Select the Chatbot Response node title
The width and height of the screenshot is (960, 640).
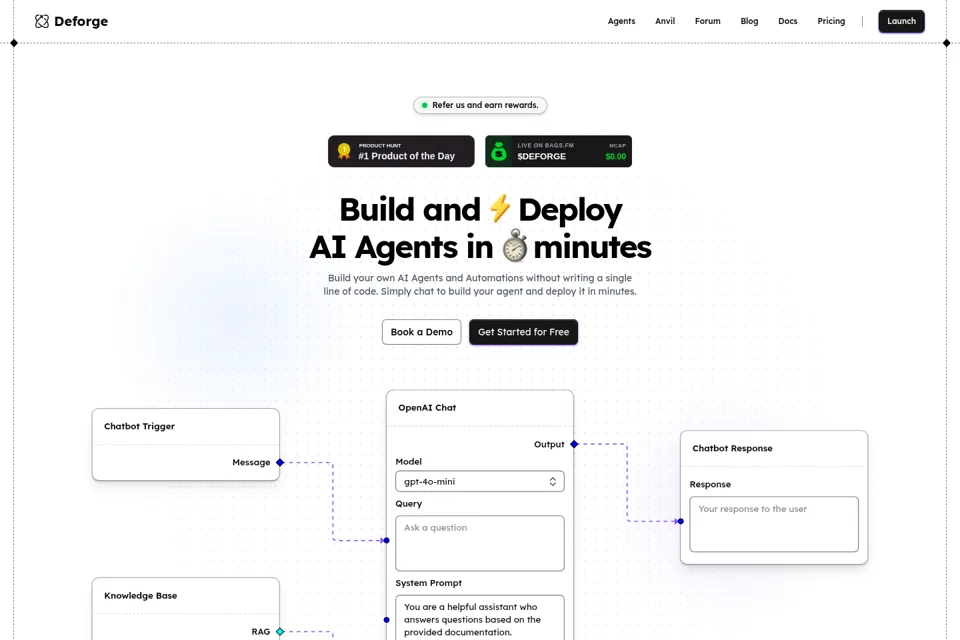point(732,448)
